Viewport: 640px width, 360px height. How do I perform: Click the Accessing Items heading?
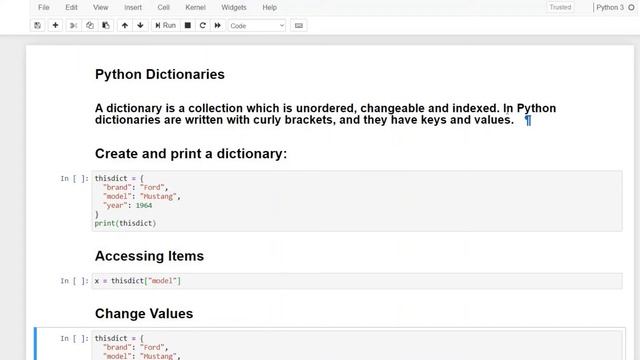point(149,256)
